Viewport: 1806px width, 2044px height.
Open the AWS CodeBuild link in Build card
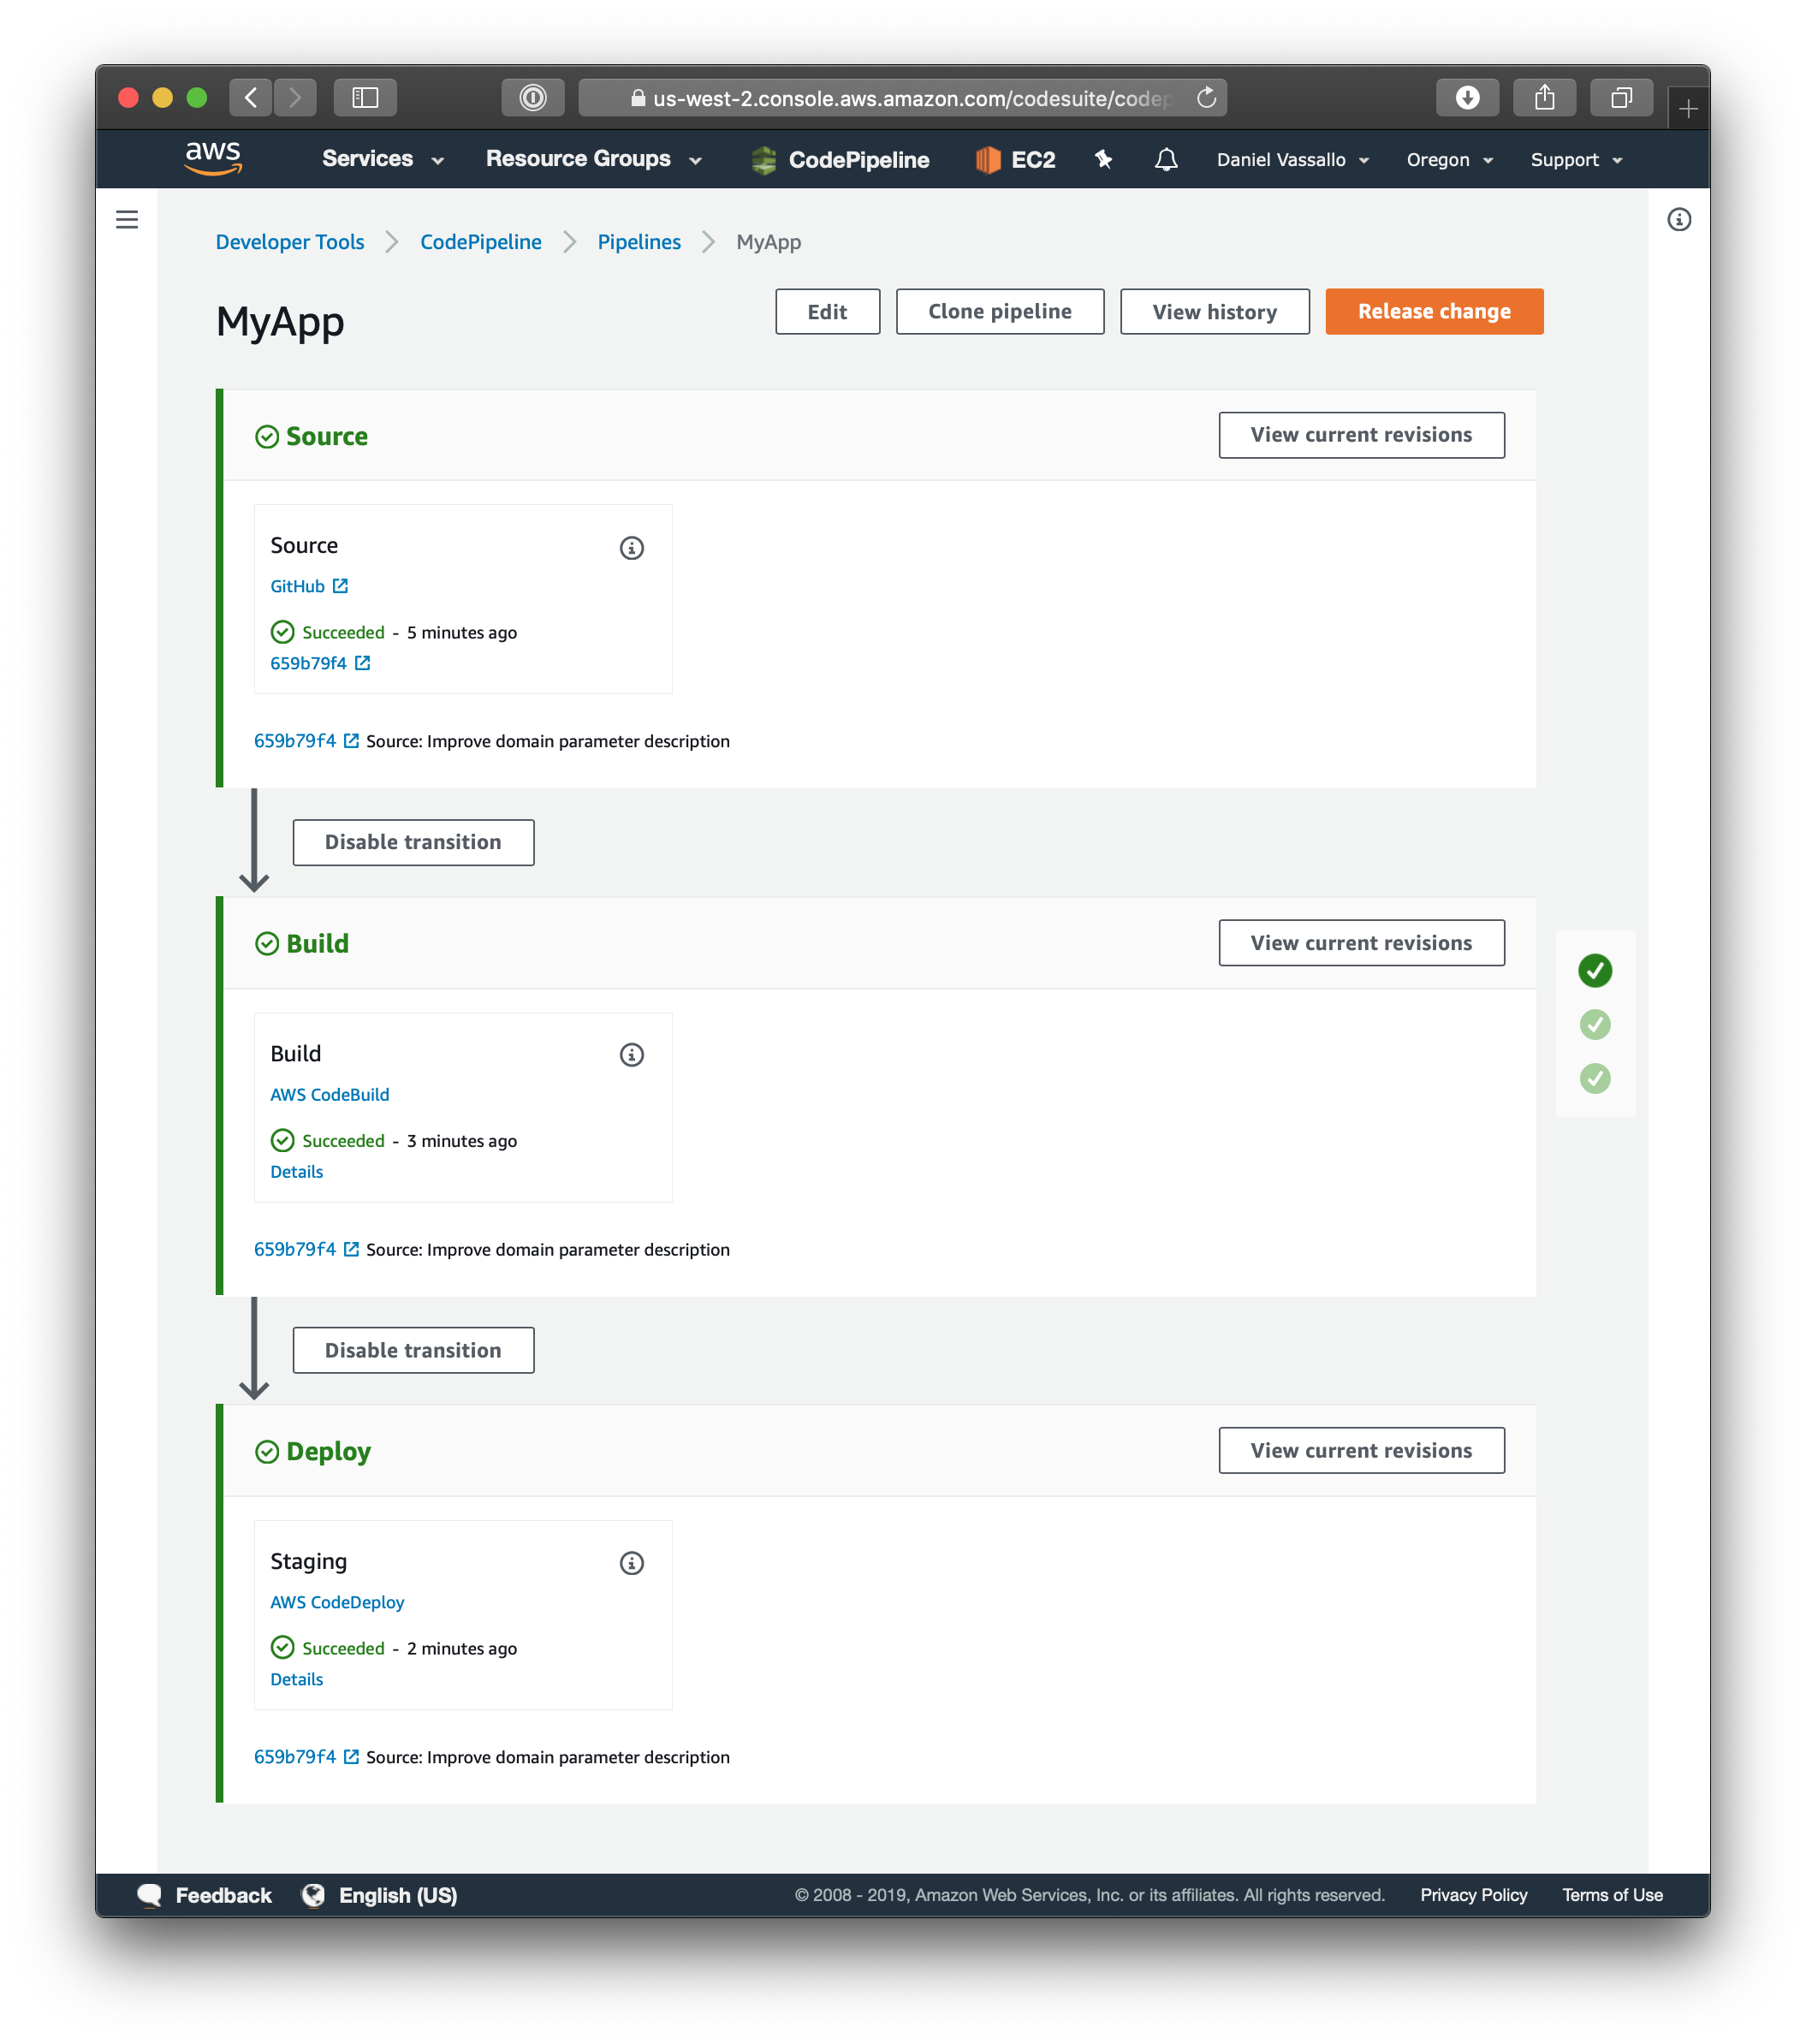click(329, 1094)
